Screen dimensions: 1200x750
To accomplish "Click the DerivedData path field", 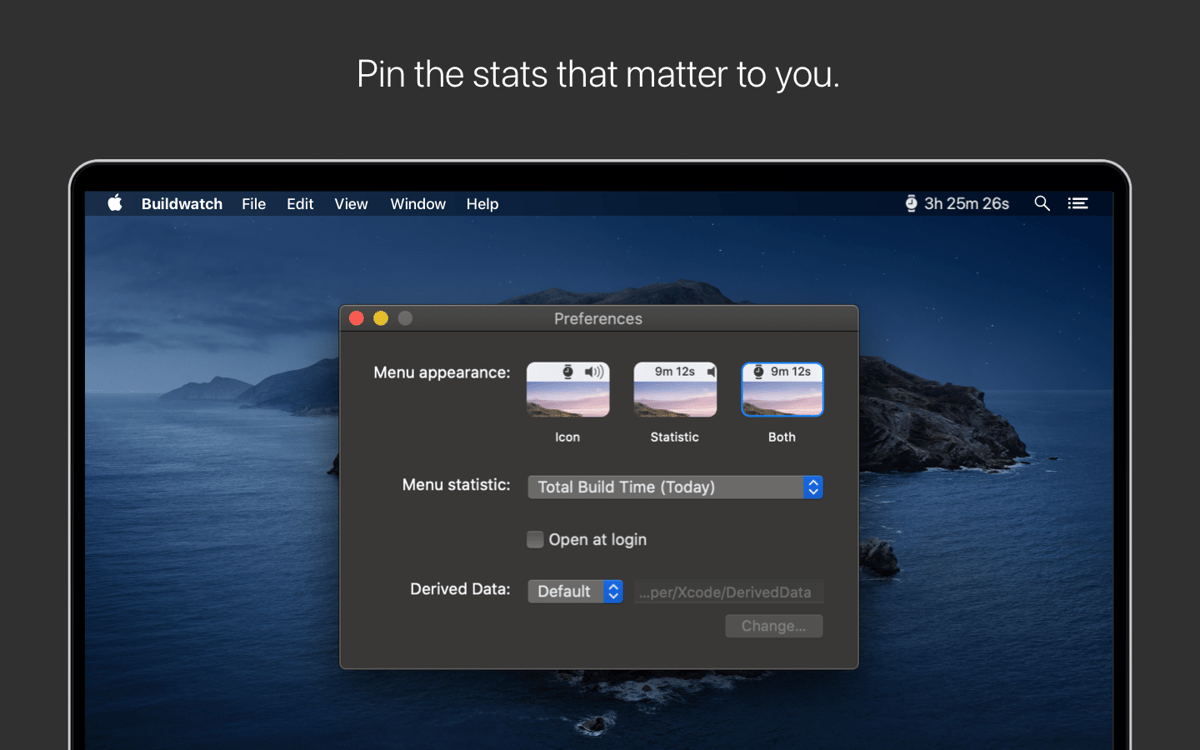I will 728,591.
